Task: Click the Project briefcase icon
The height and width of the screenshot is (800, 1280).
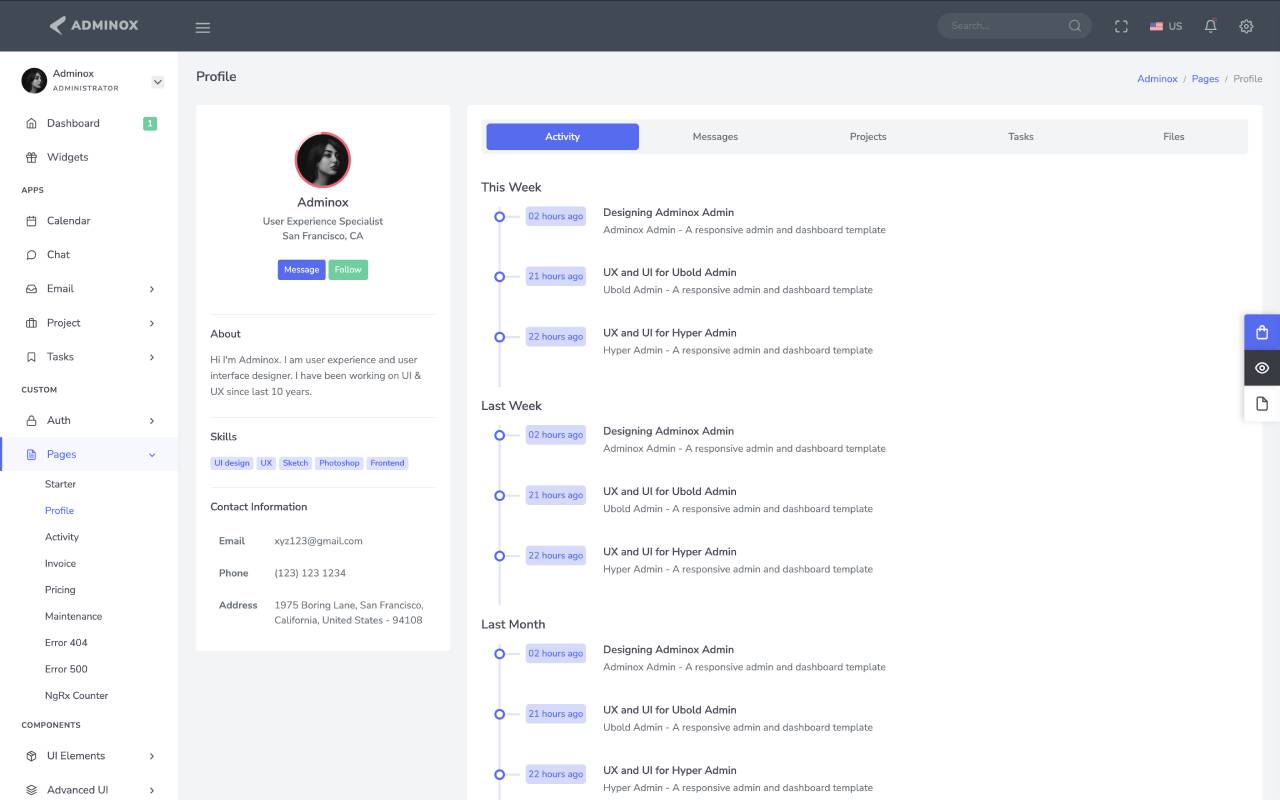Action: click(31, 323)
